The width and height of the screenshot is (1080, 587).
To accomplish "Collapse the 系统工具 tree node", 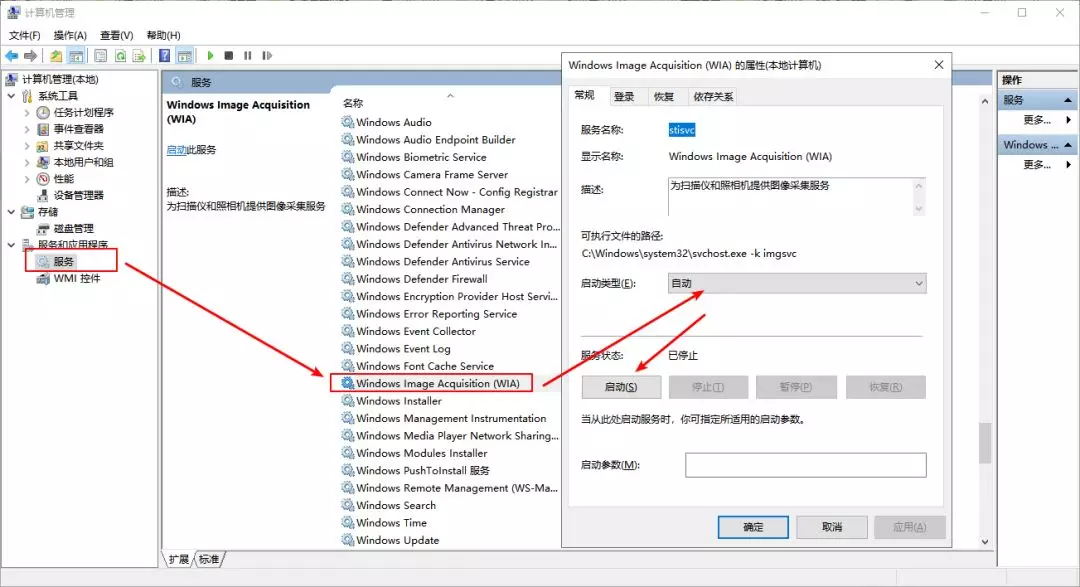I will click(12, 96).
